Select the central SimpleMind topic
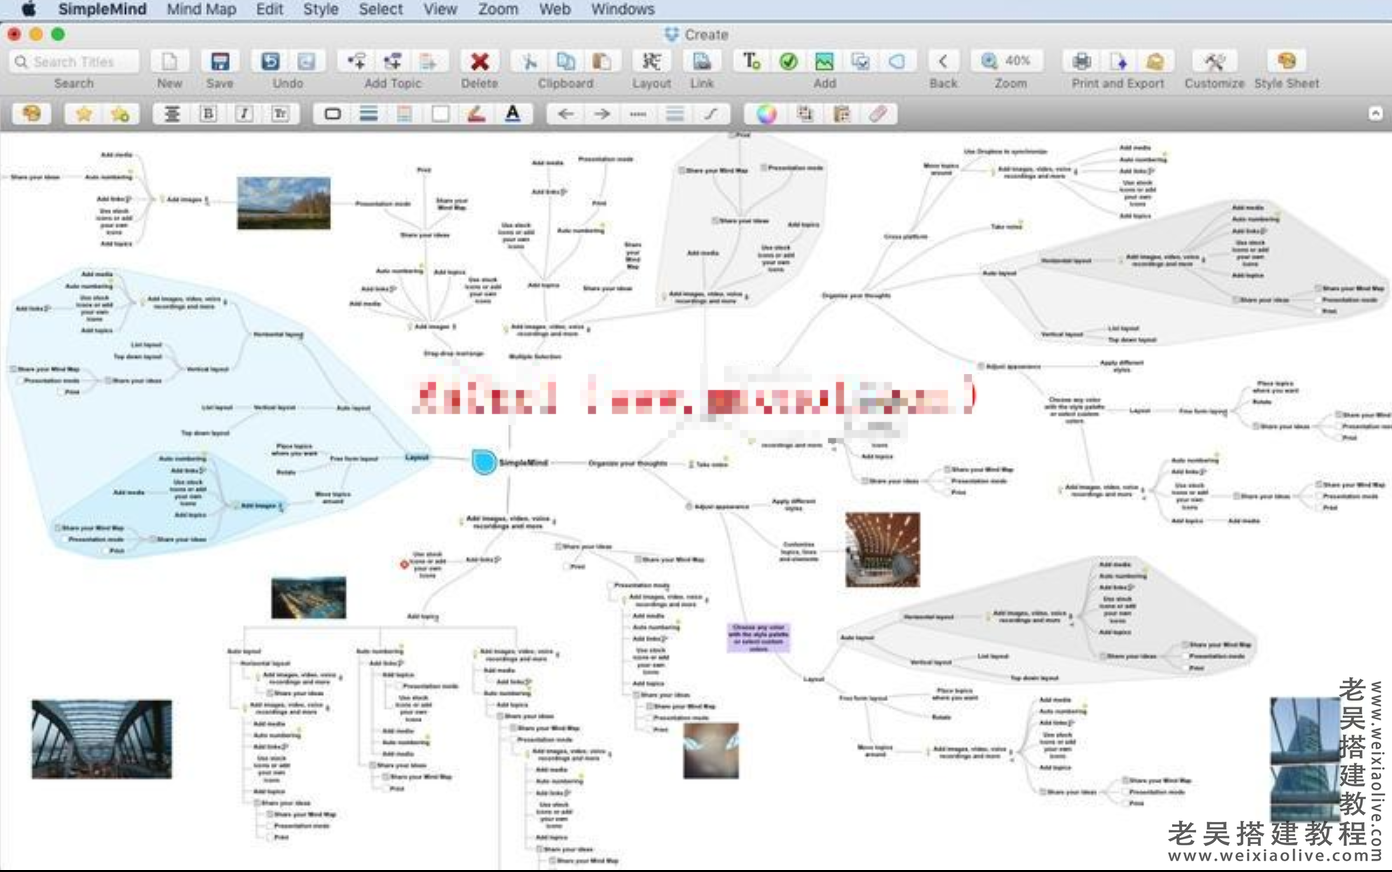Screen dimensions: 1392x872 (510, 463)
